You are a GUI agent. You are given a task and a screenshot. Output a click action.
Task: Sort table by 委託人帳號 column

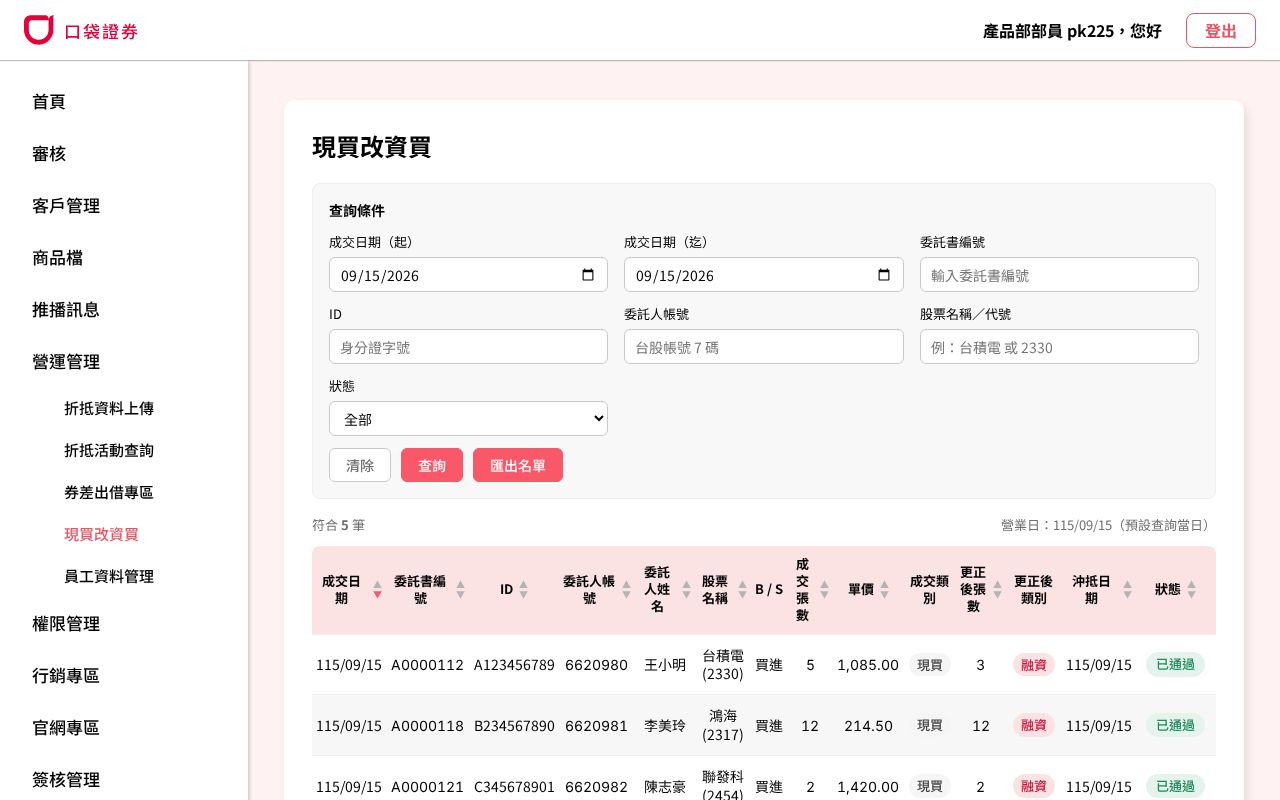pyautogui.click(x=626, y=589)
